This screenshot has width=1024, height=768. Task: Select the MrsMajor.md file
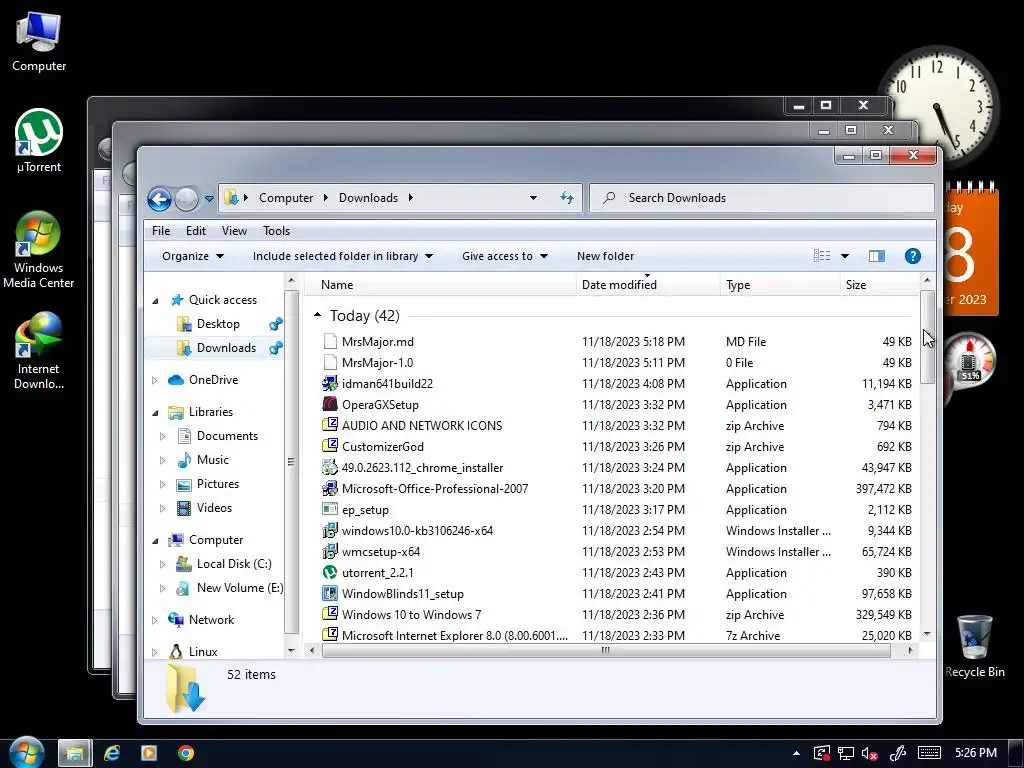(x=377, y=342)
